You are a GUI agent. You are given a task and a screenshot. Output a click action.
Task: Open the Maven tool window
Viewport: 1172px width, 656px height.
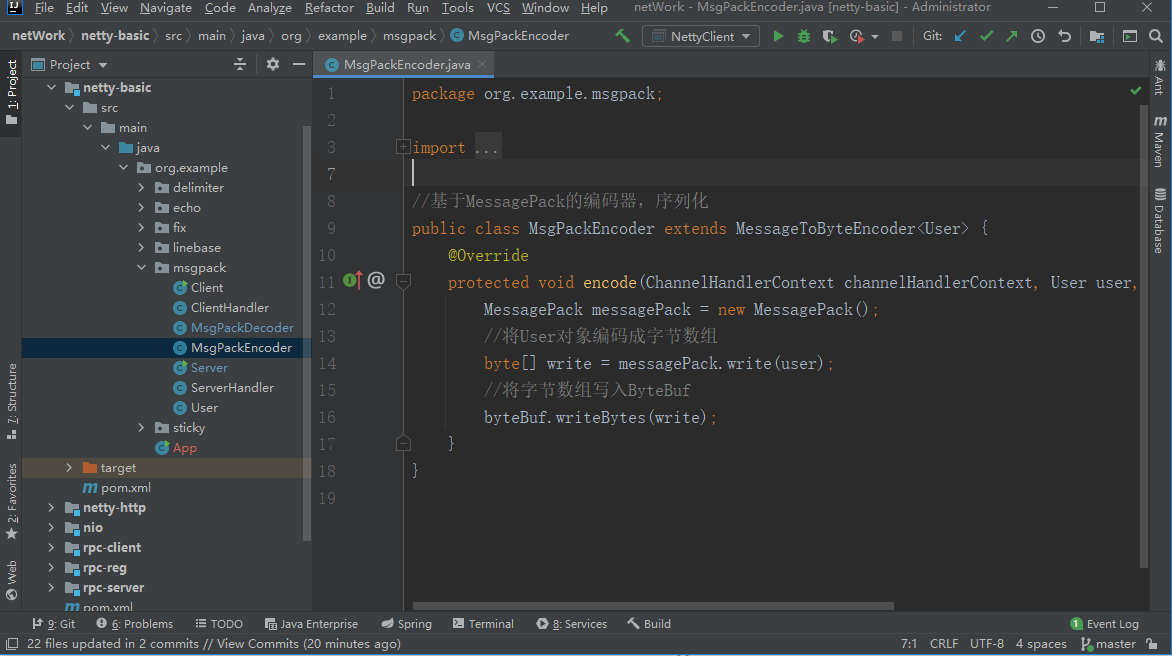pyautogui.click(x=1159, y=141)
